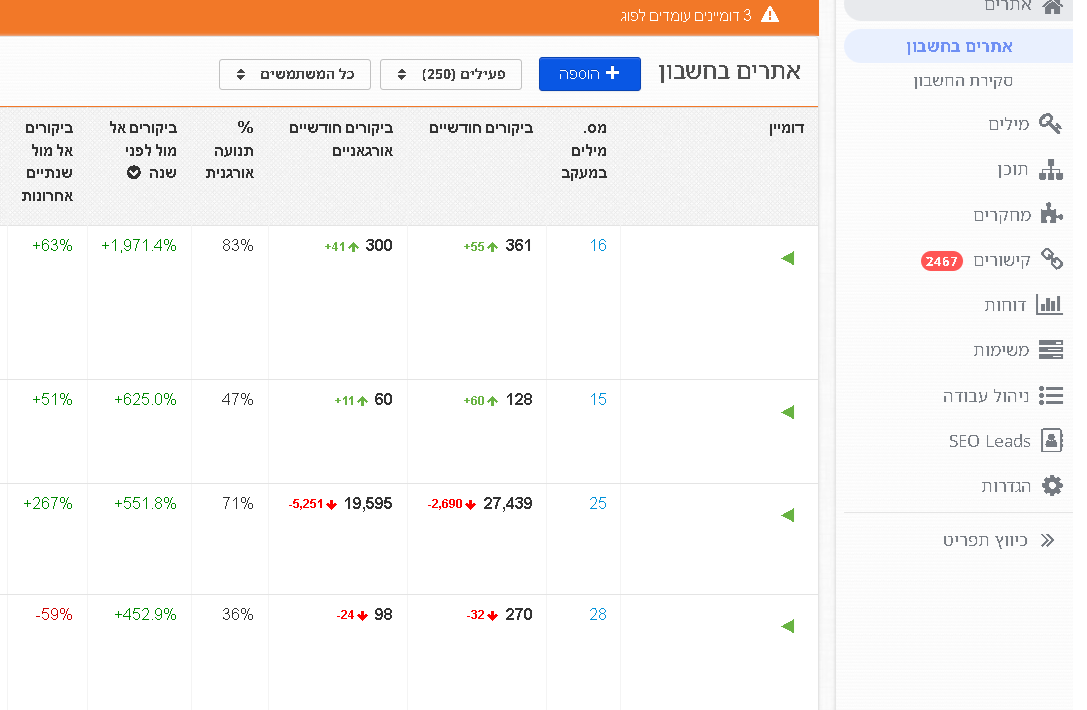Screen dimensions: 1087x710
Task: Expand the row with 270 monthly visits
Action: [788, 626]
